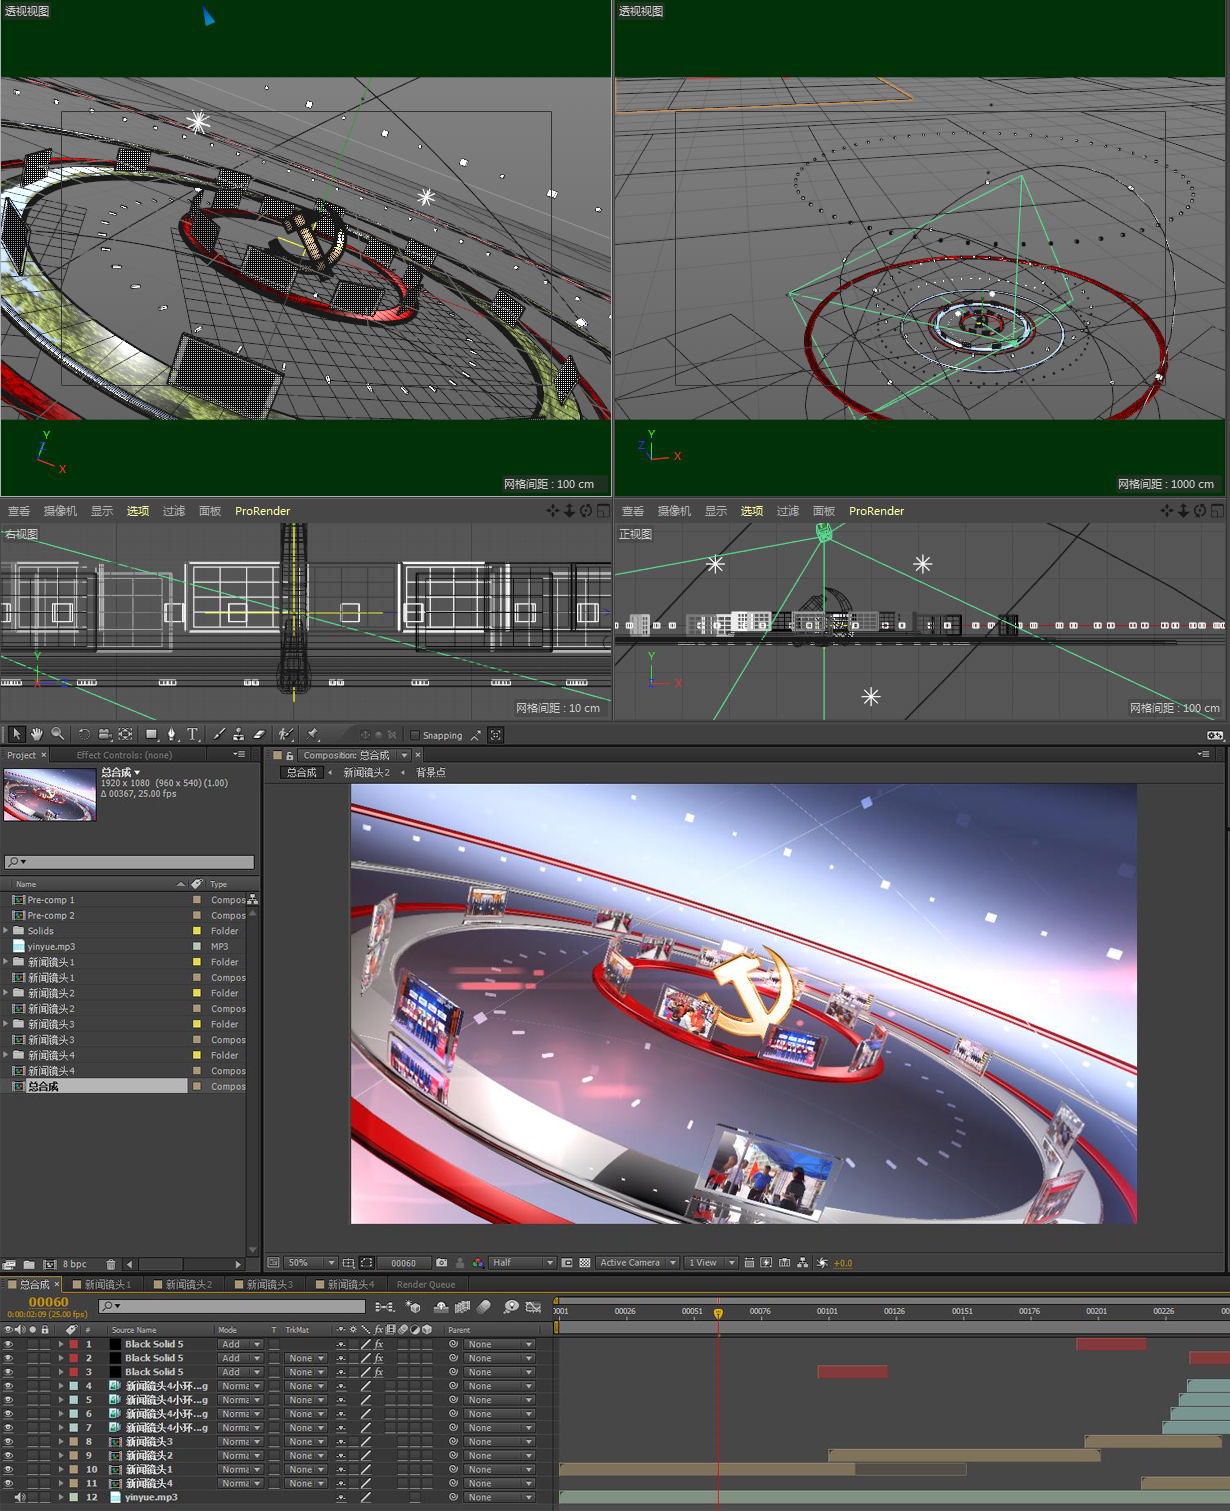Viewport: 1230px width, 1511px height.
Task: Open the Active Camera view dropdown
Action: tap(637, 1263)
